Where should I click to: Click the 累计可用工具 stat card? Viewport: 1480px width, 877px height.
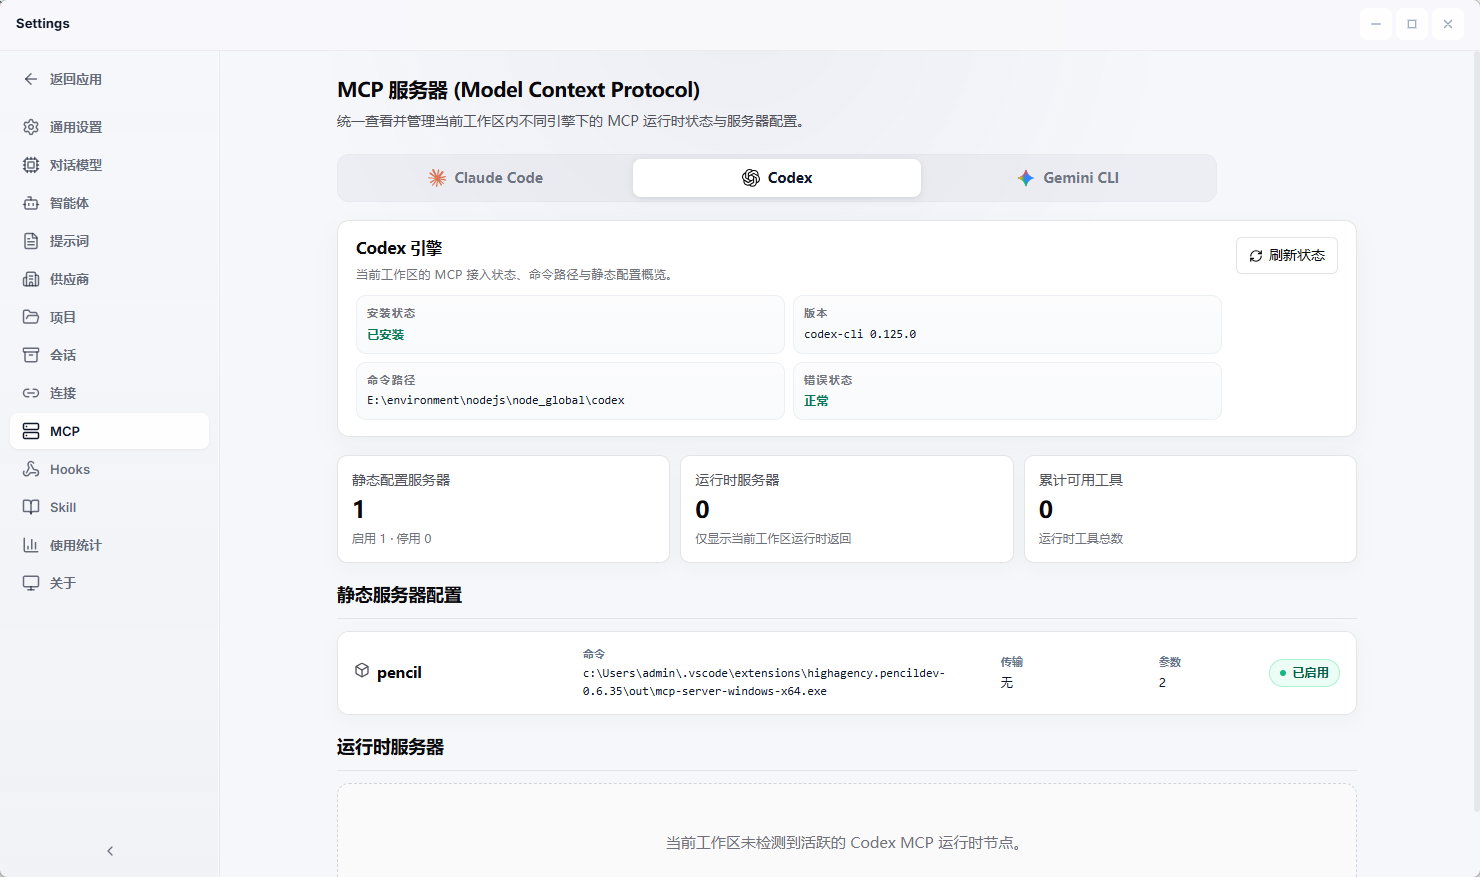tap(1190, 509)
